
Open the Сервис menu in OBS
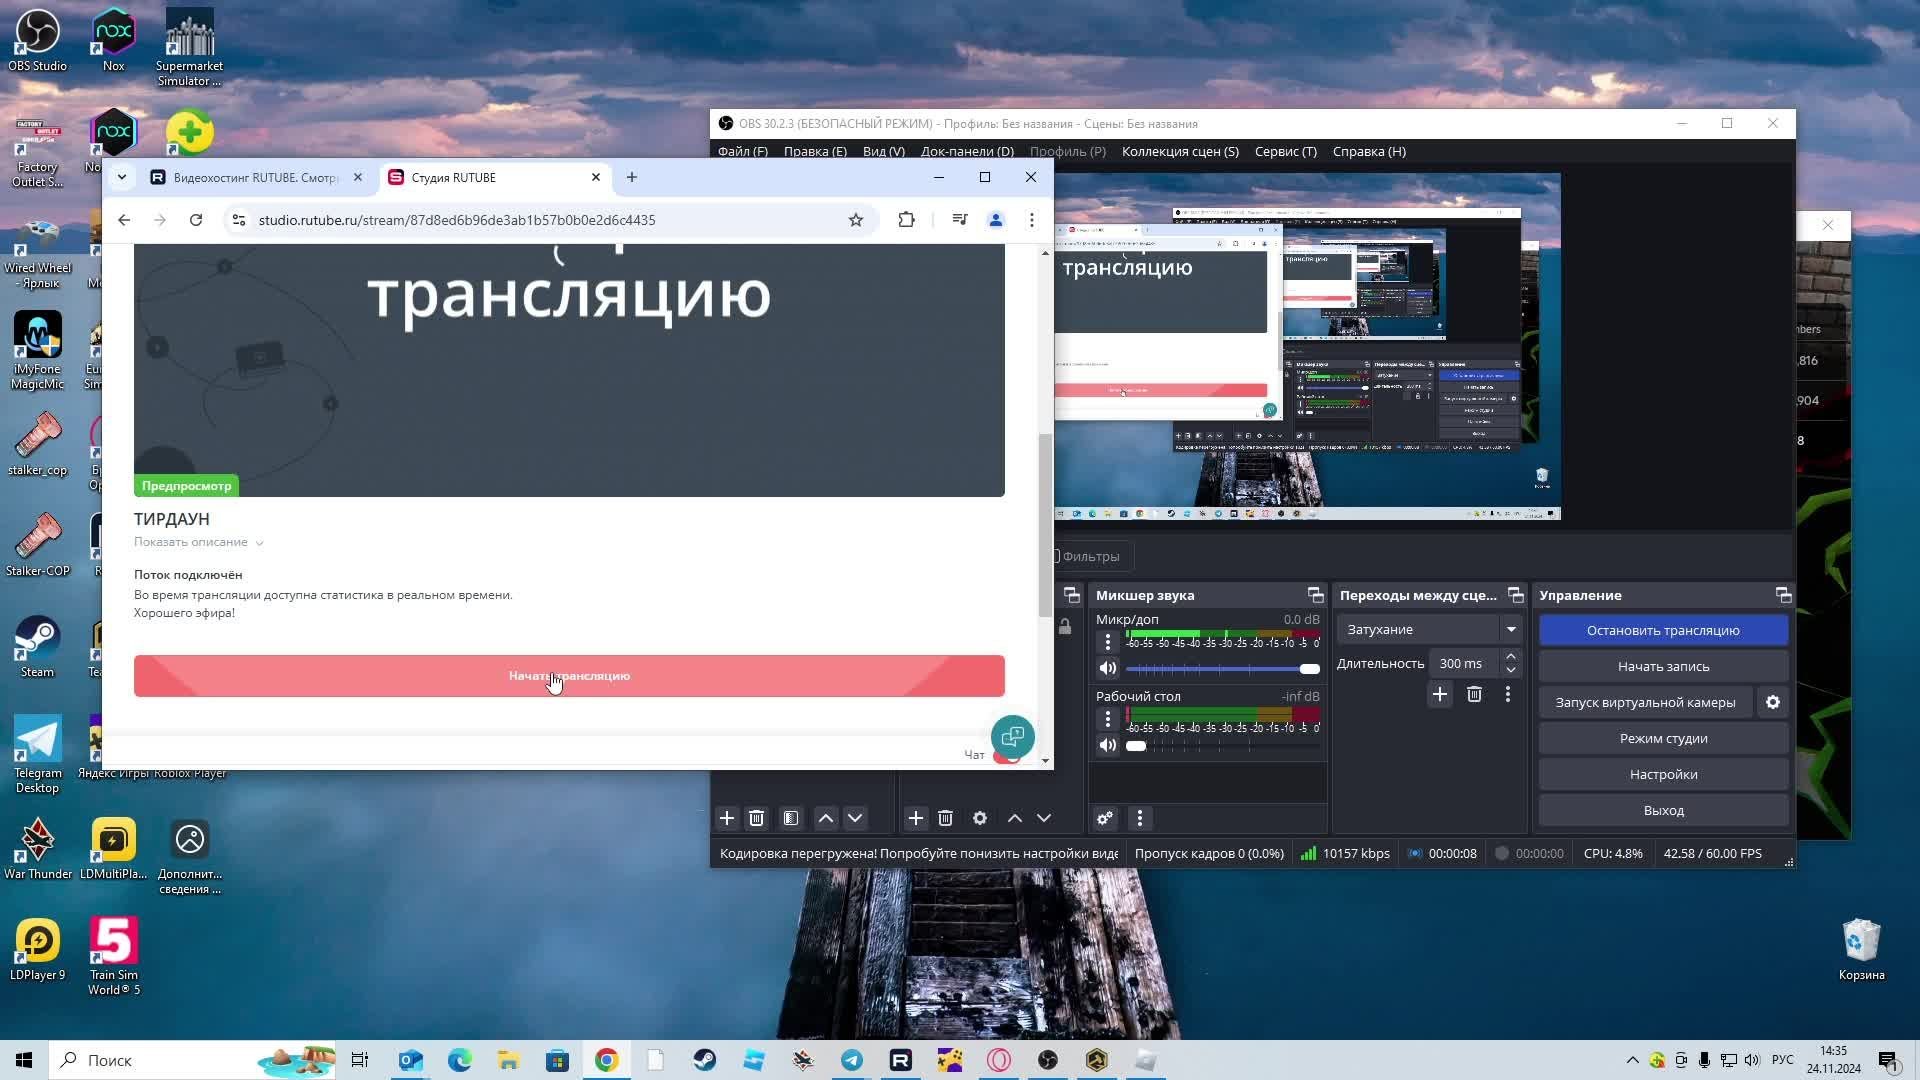click(1285, 151)
